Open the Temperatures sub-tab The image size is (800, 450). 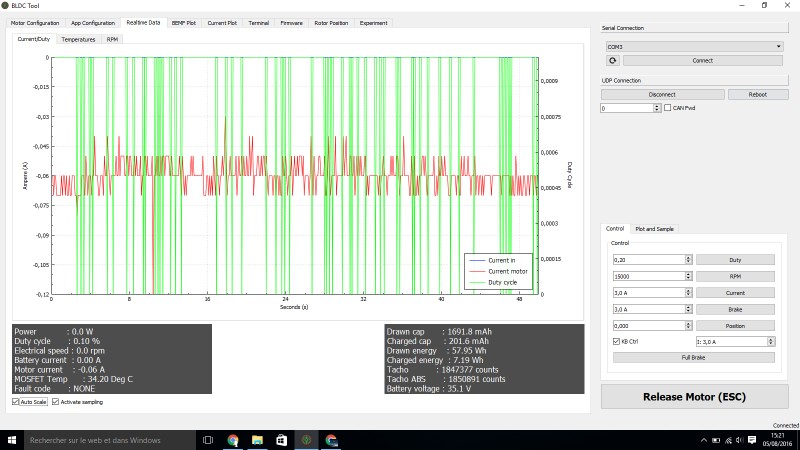click(x=78, y=39)
